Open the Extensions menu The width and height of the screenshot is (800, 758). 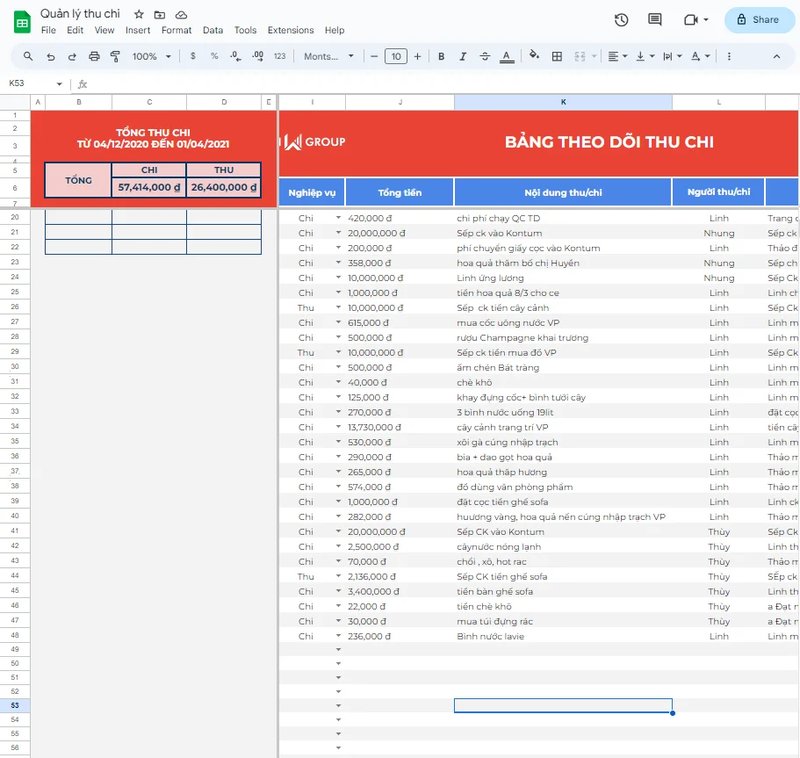(290, 30)
